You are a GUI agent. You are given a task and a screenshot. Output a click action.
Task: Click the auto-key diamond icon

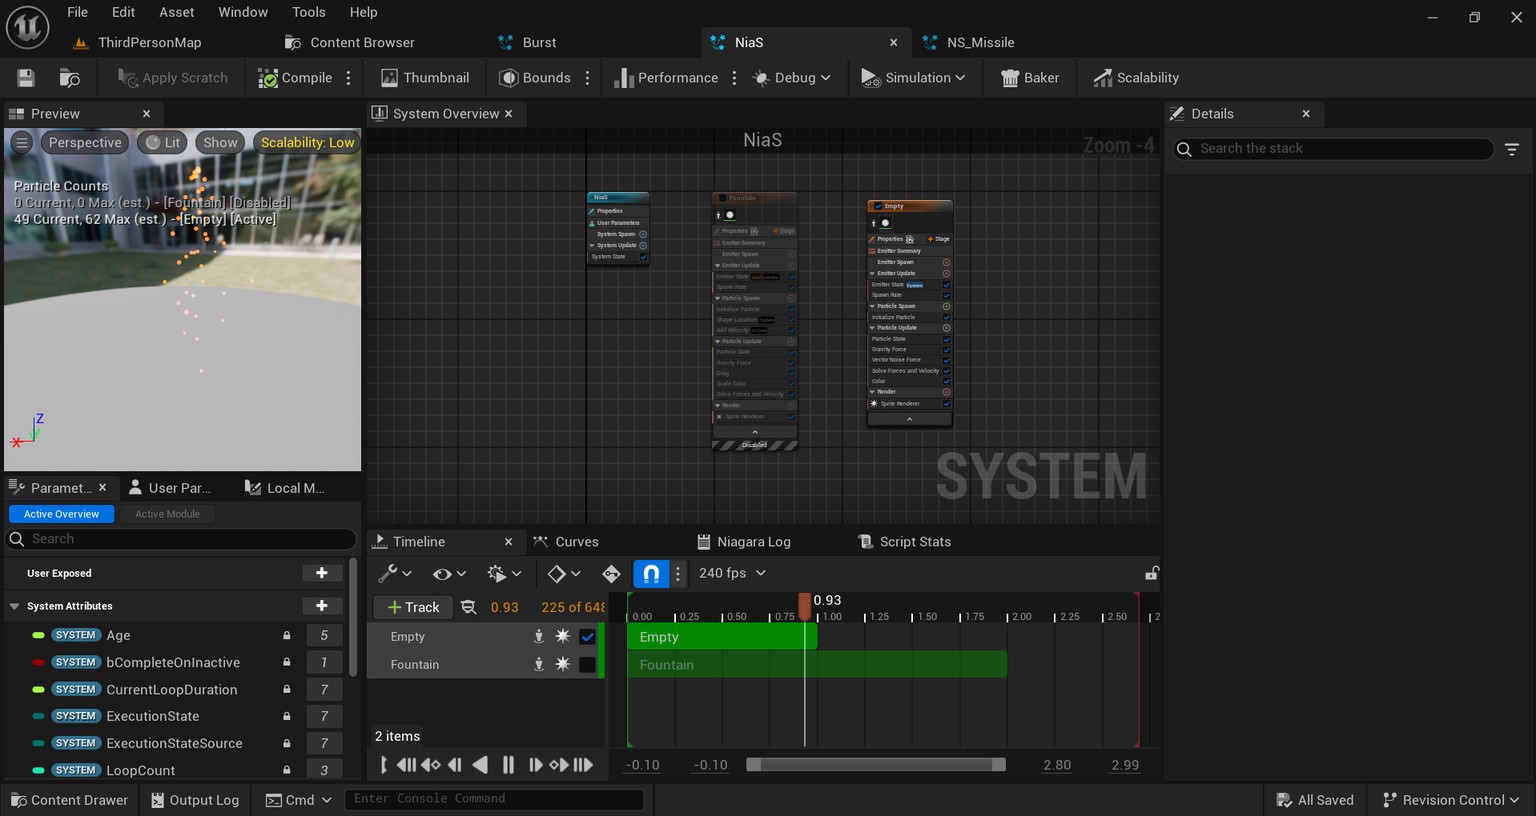pyautogui.click(x=611, y=573)
